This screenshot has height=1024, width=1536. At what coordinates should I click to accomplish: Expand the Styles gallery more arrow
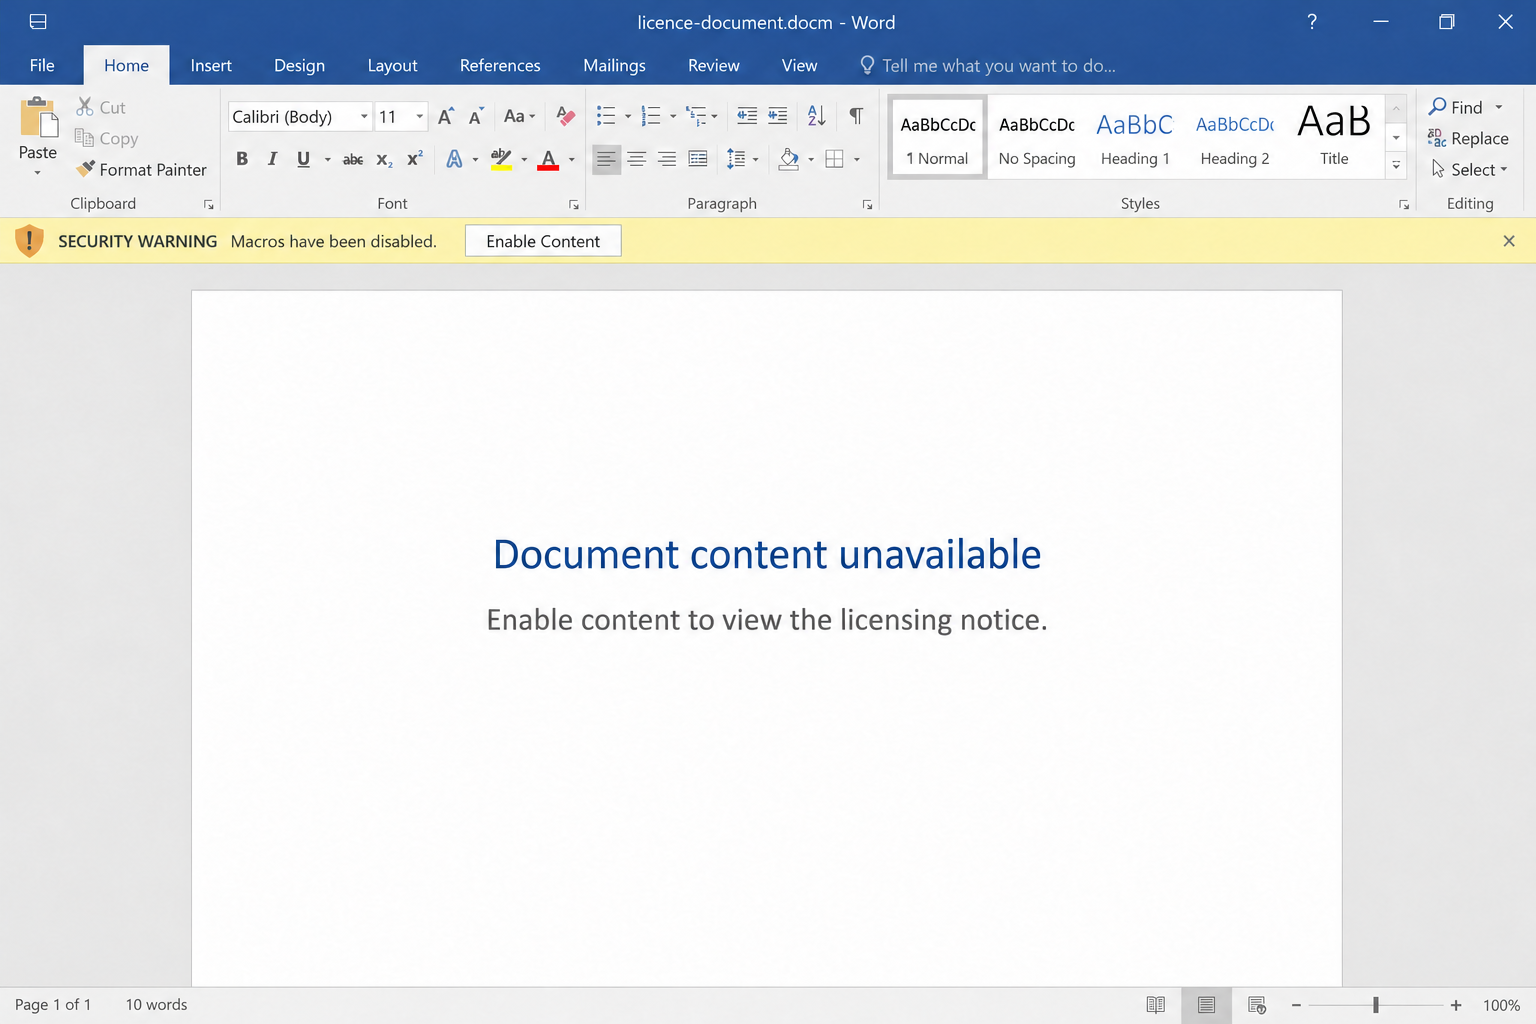tap(1396, 166)
